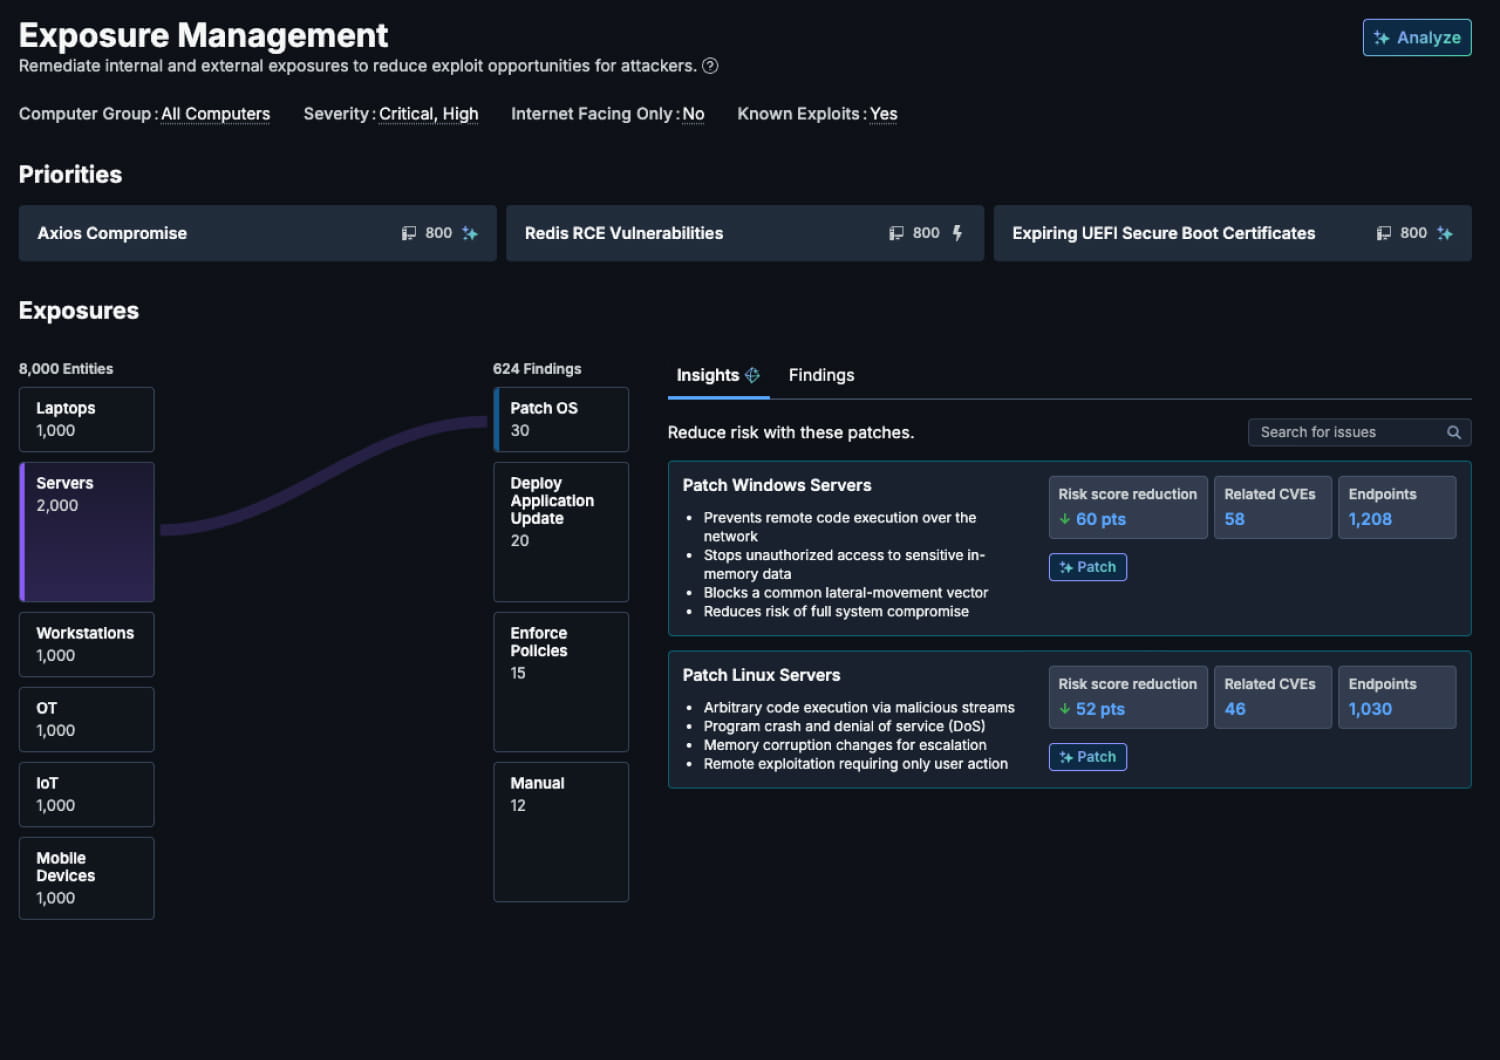Click the sparkle icon on UEFI Certificates card
Screen dimensions: 1500x1060
(1445, 233)
